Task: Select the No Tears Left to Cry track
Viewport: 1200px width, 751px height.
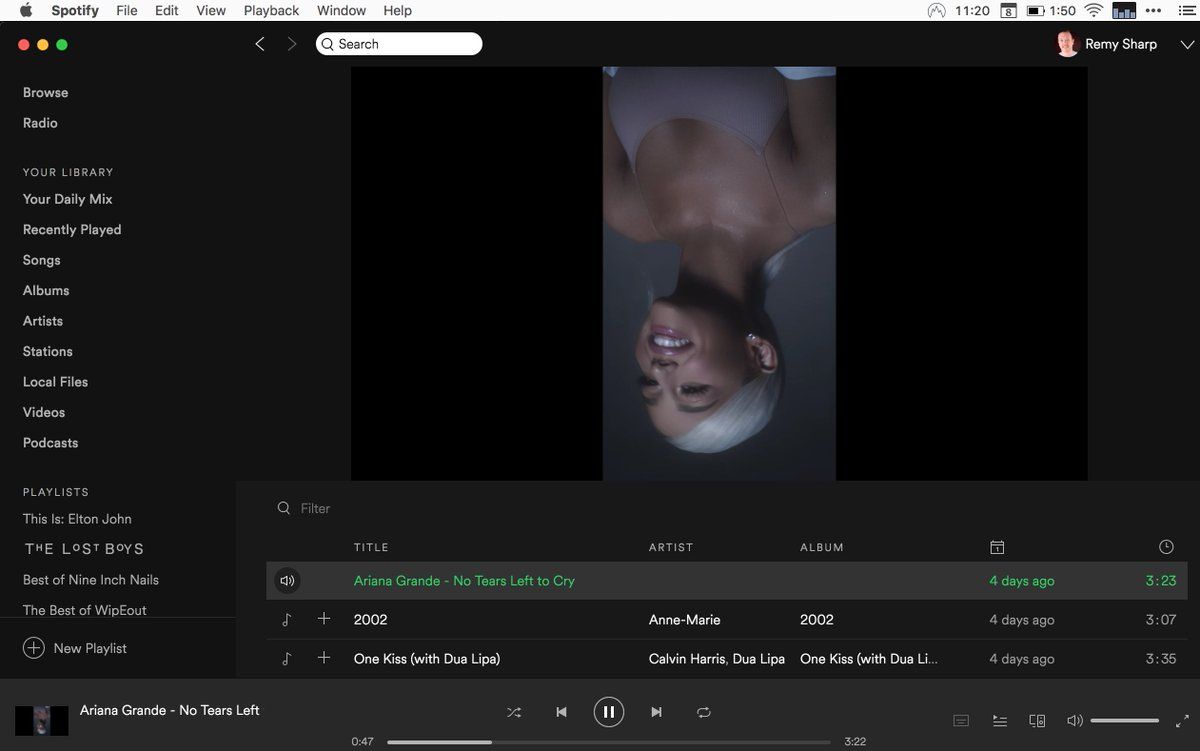Action: pyautogui.click(x=464, y=581)
